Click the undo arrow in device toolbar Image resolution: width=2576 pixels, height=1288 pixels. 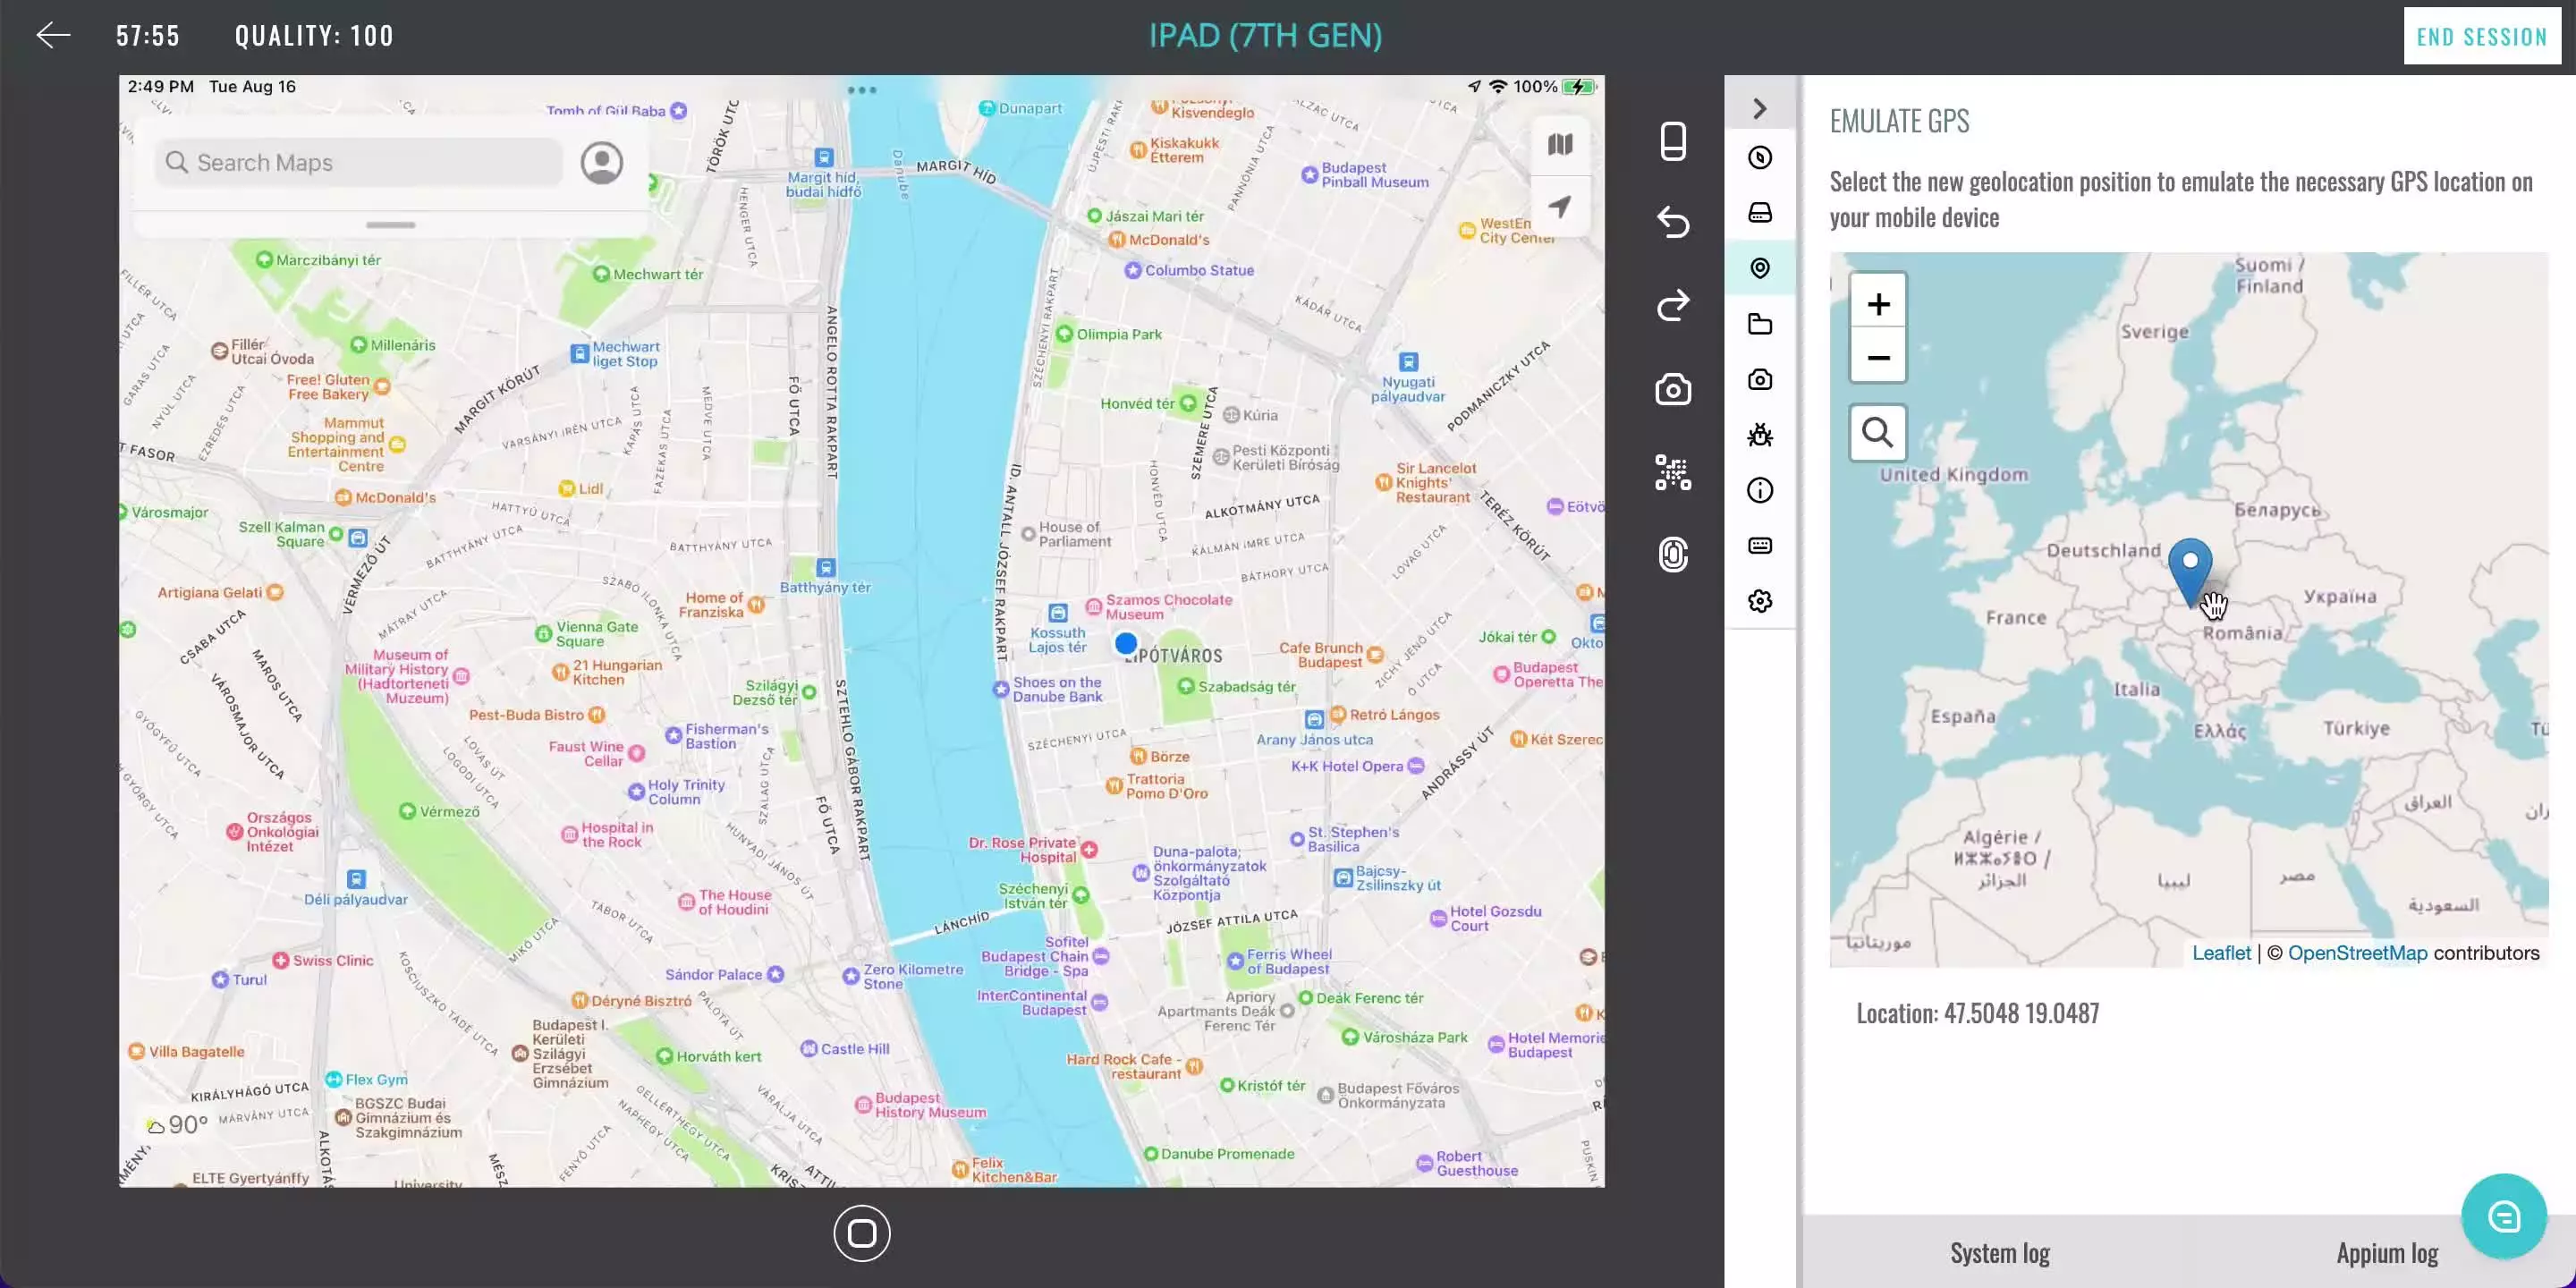1673,221
